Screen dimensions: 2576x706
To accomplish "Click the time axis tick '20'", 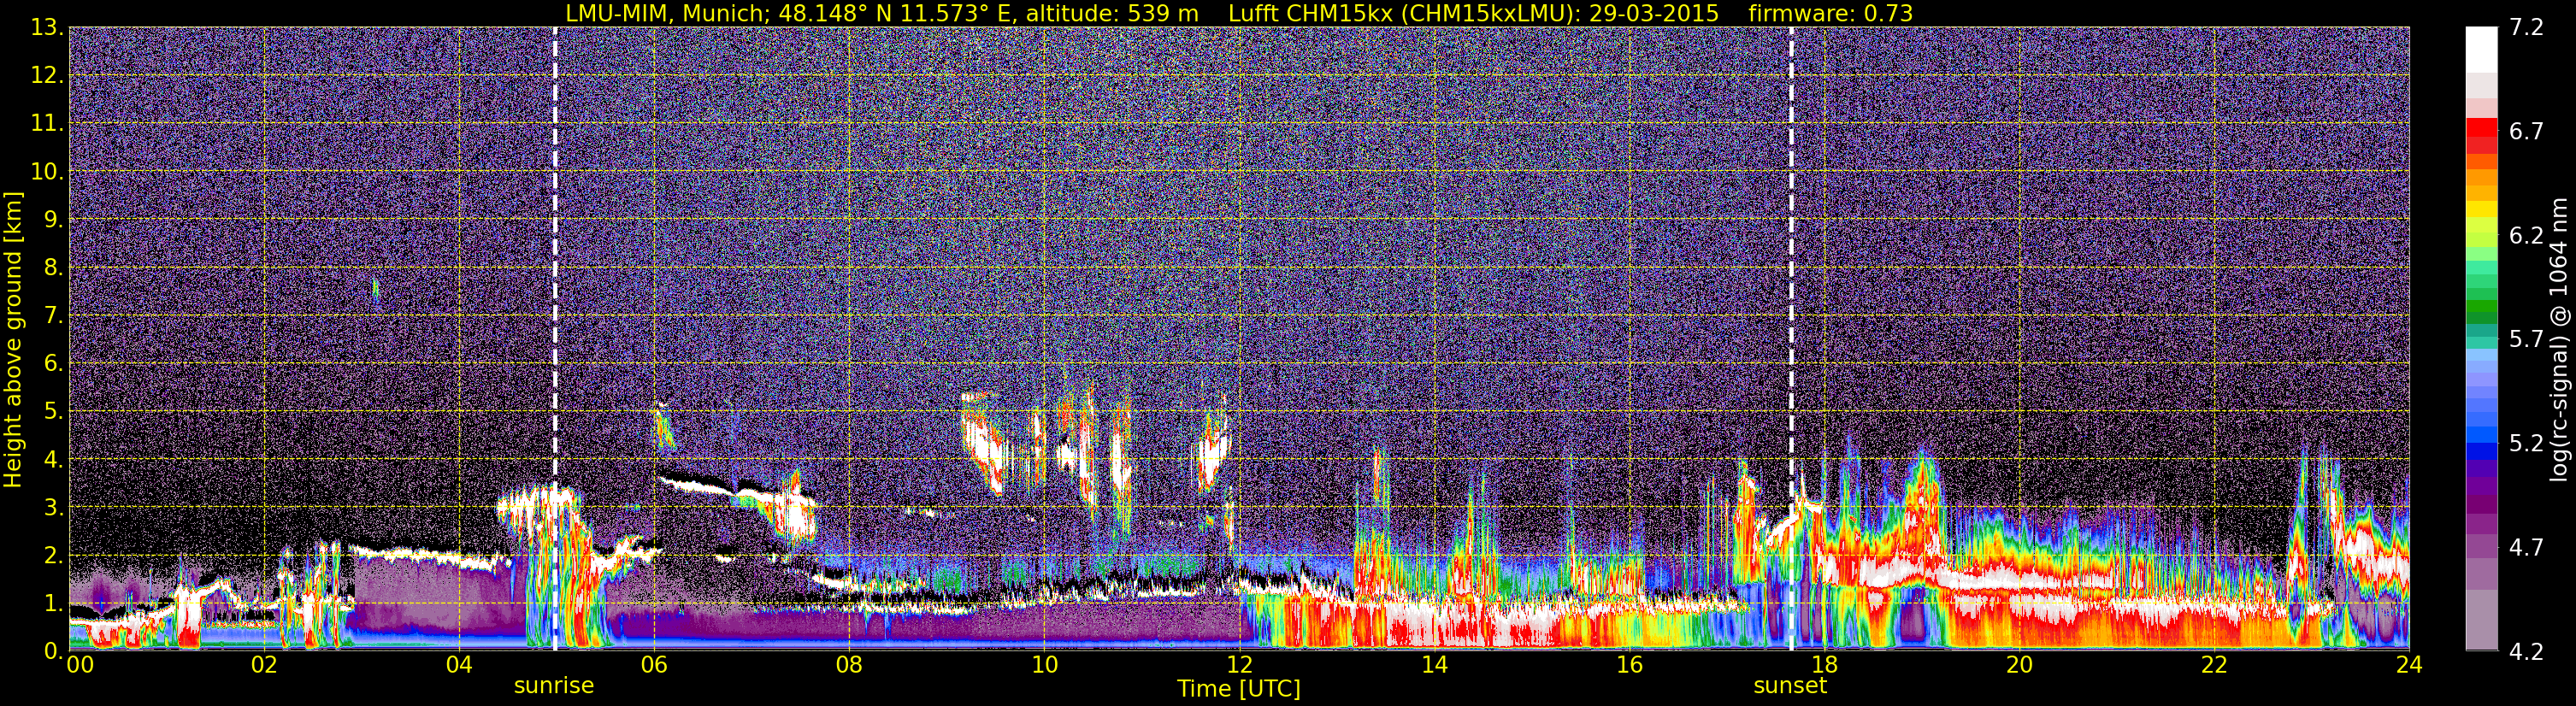I will click(2019, 665).
